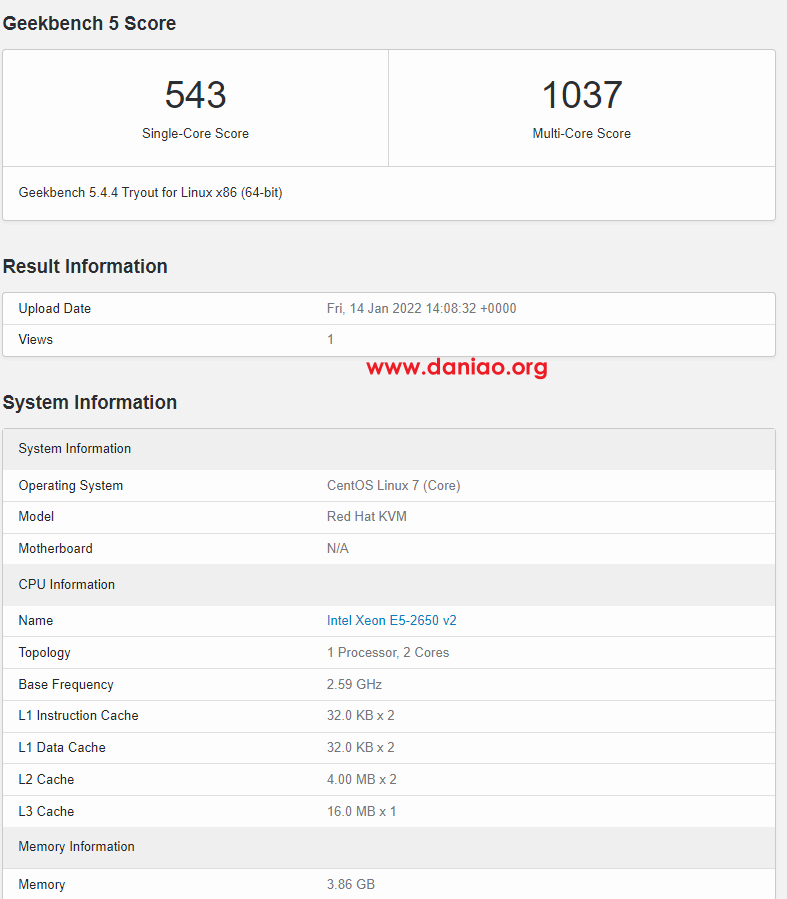Click the Name label in CPU section

[36, 620]
